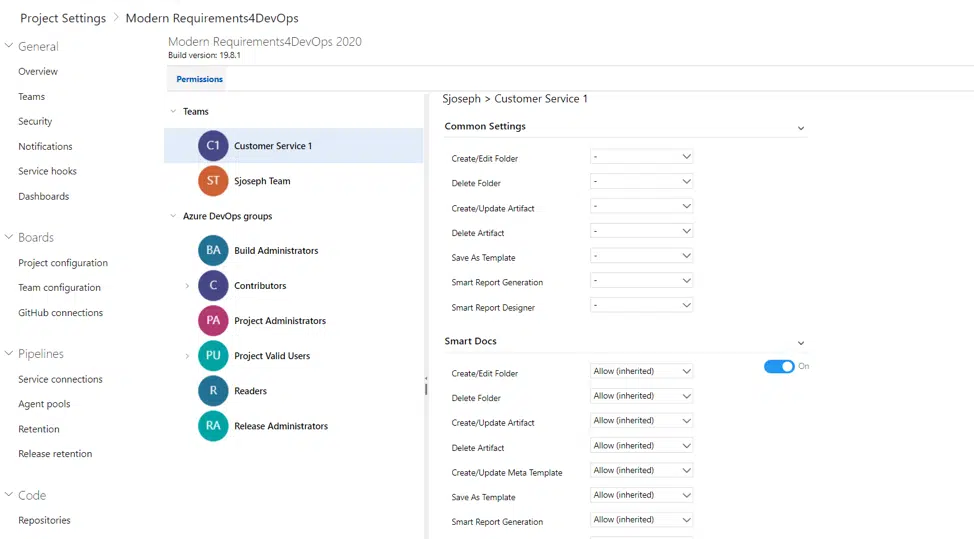This screenshot has height=539, width=974.
Task: Open Service hooks in General settings
Action: tap(47, 171)
